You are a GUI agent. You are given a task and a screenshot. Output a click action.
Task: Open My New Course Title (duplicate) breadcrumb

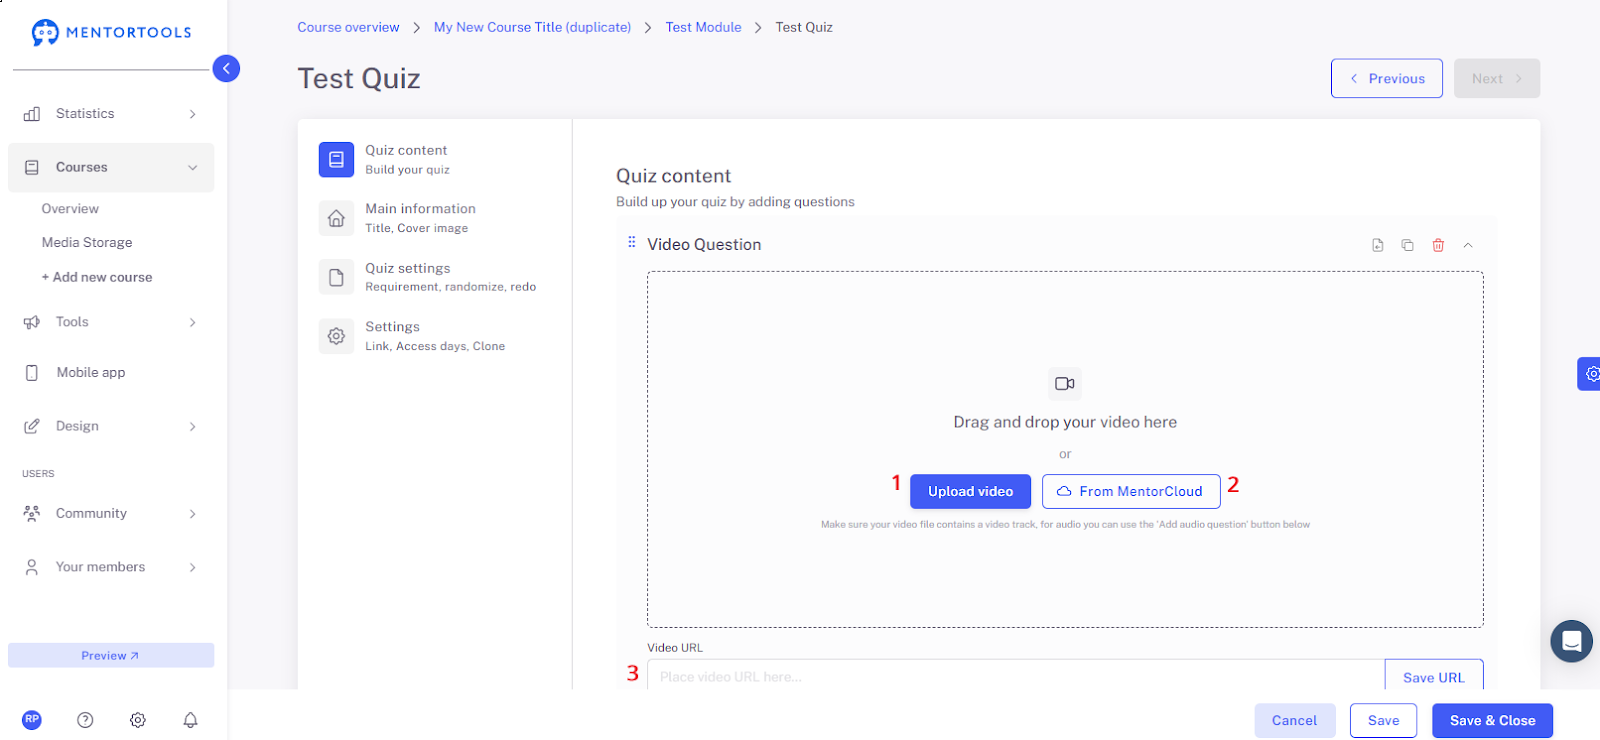click(532, 27)
